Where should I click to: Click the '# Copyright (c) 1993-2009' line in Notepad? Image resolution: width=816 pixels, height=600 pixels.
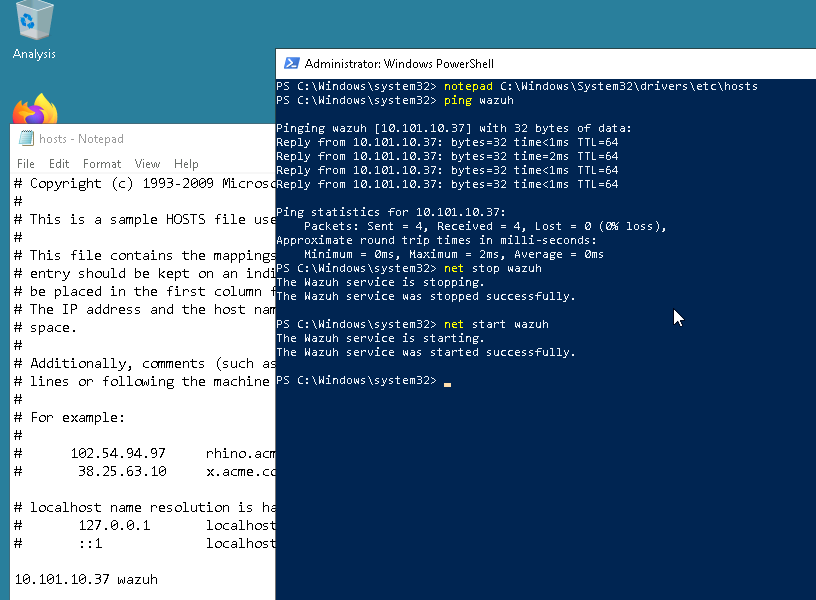(x=145, y=184)
